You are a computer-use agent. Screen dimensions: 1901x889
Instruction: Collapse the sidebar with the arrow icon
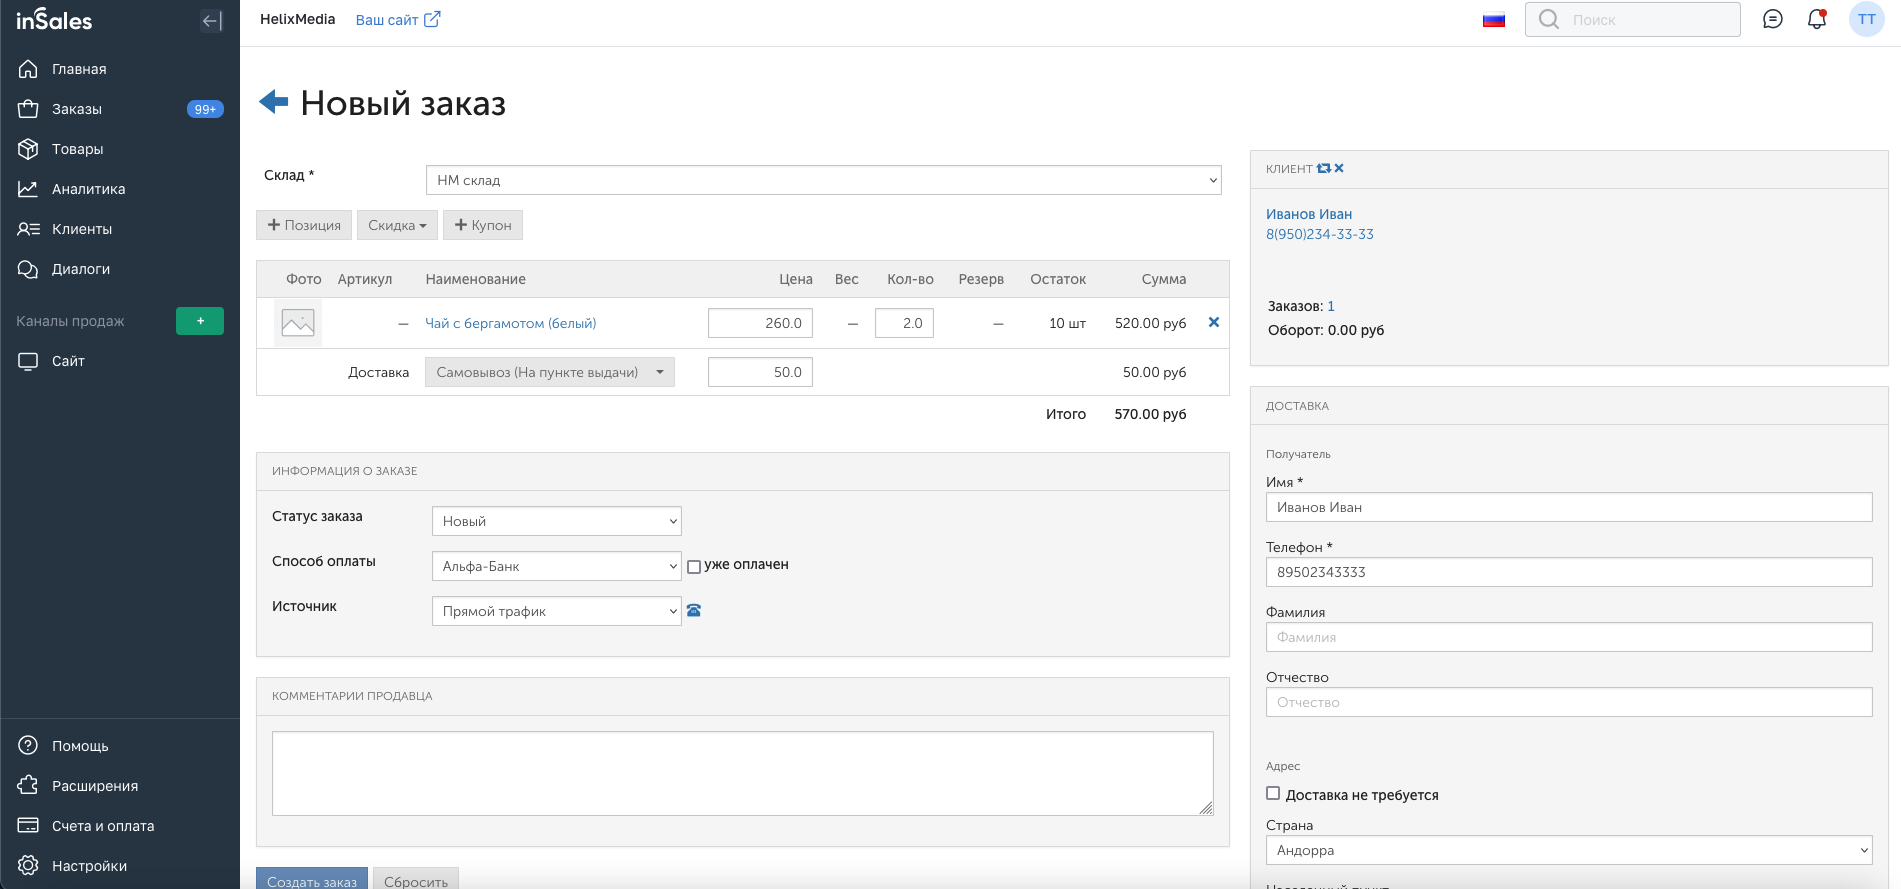211,21
